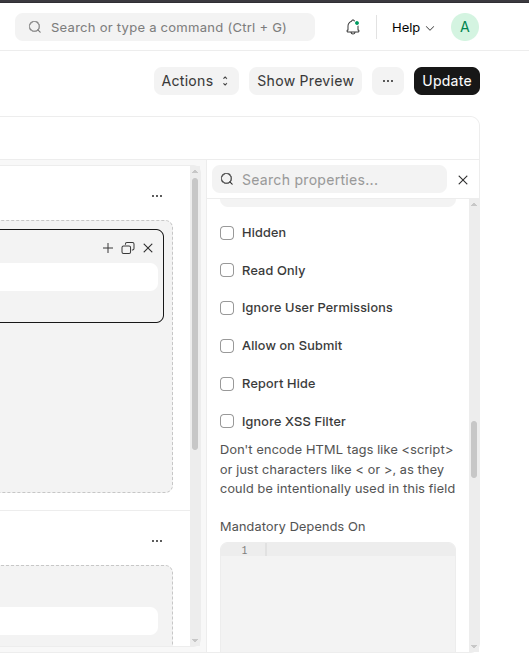Screen dimensions: 529x653
Task: Click the plus icon to add field
Action: pyautogui.click(x=108, y=248)
